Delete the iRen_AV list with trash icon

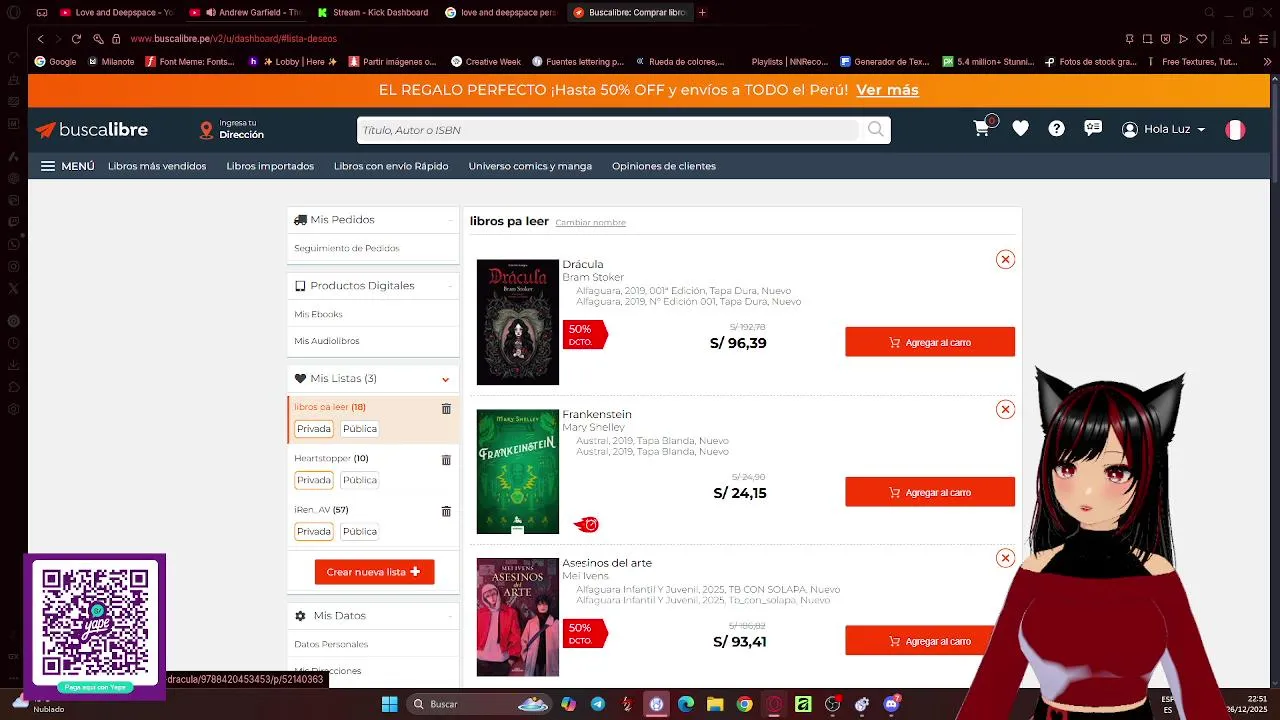pos(446,511)
